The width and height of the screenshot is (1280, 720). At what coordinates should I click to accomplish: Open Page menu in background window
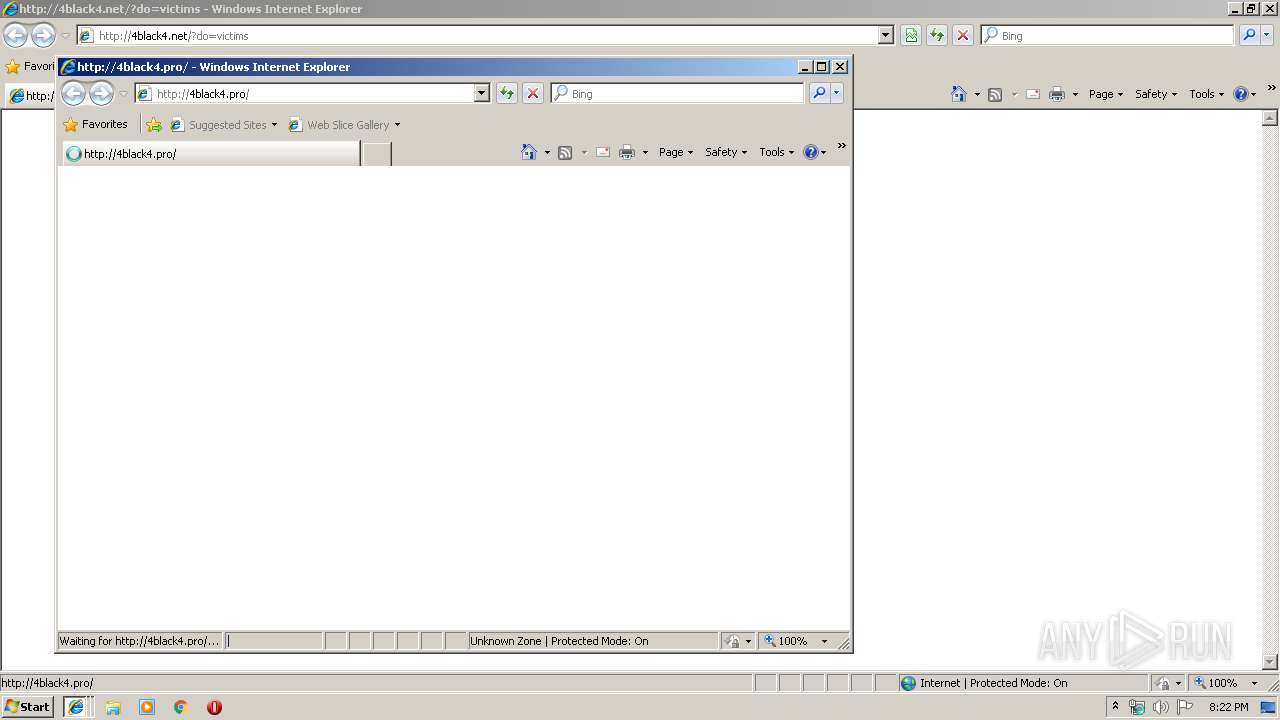1106,94
